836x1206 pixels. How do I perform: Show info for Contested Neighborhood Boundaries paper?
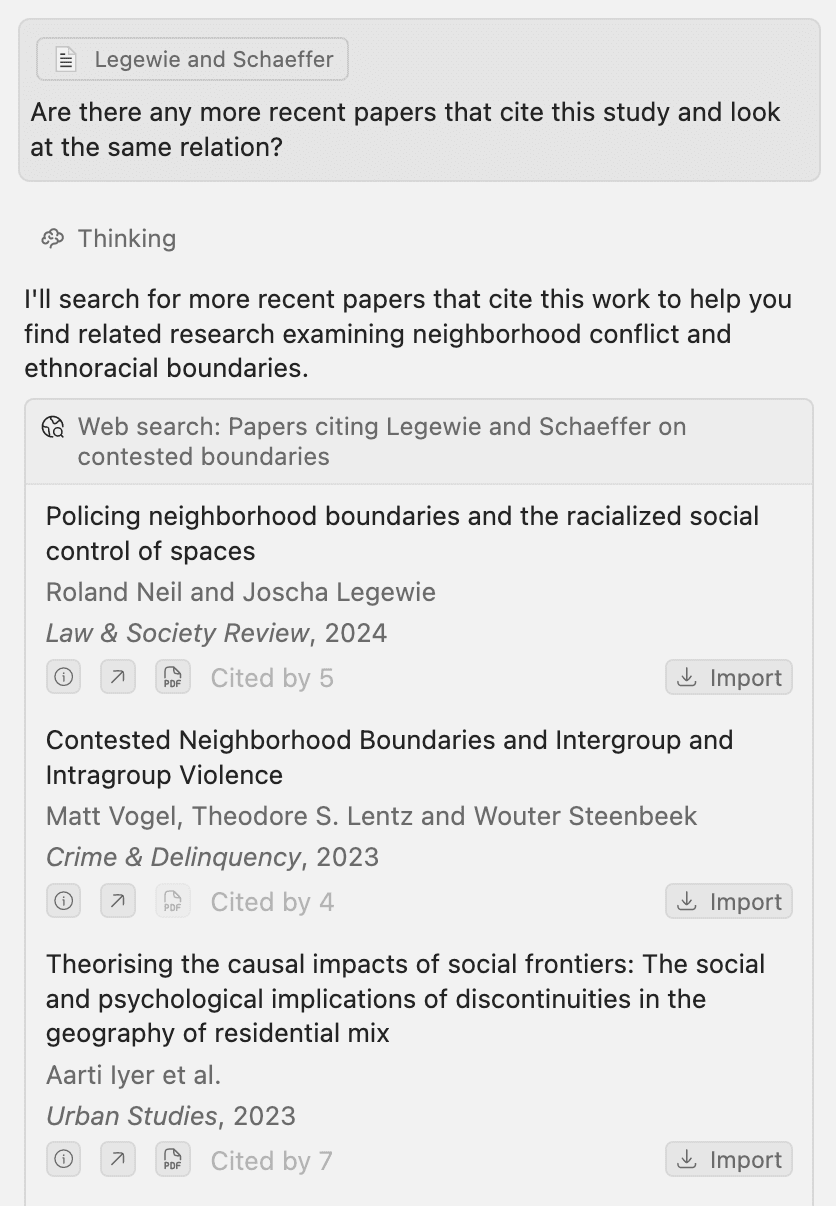pos(64,901)
